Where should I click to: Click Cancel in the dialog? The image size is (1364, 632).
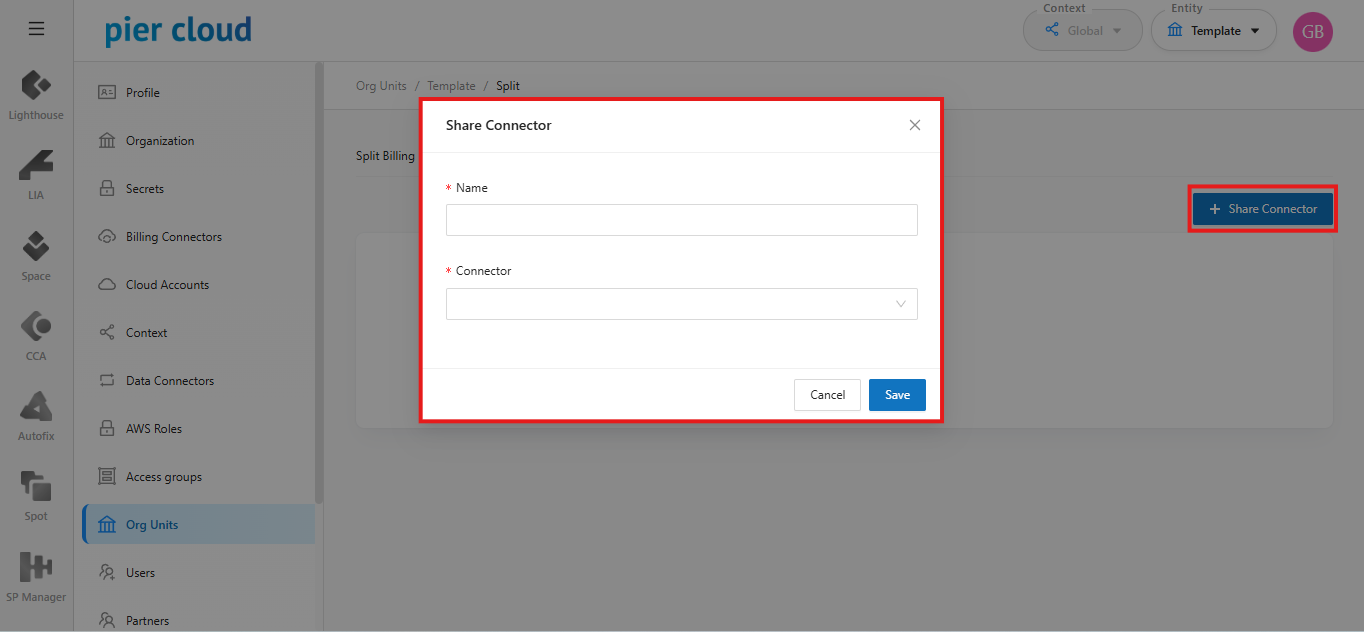(827, 395)
